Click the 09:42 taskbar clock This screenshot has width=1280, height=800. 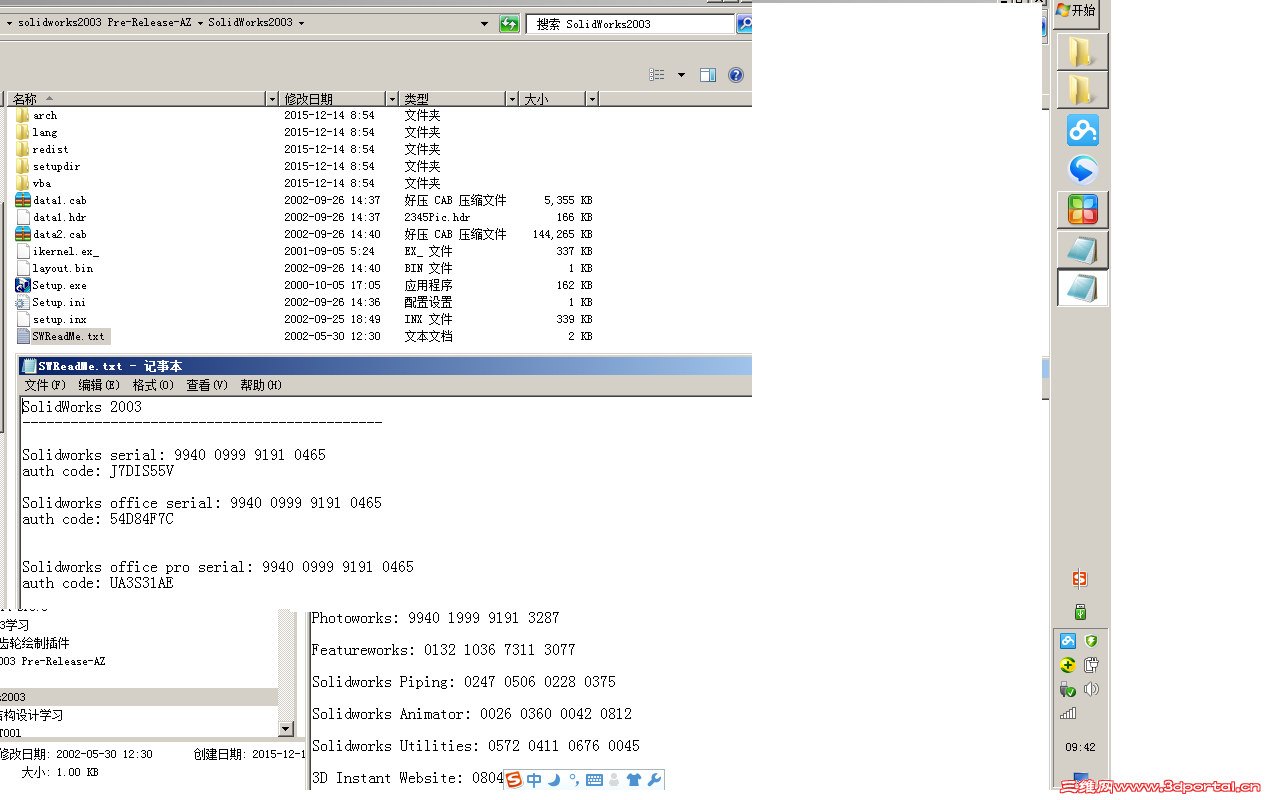[x=1080, y=747]
